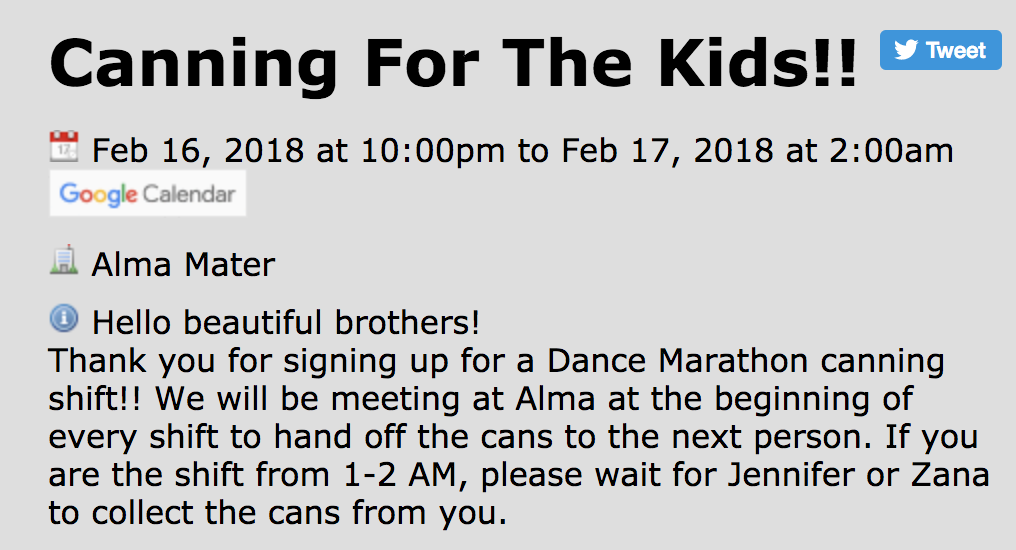Click the Canning For The Kids!! heading
The width and height of the screenshot is (1016, 550).
click(452, 62)
